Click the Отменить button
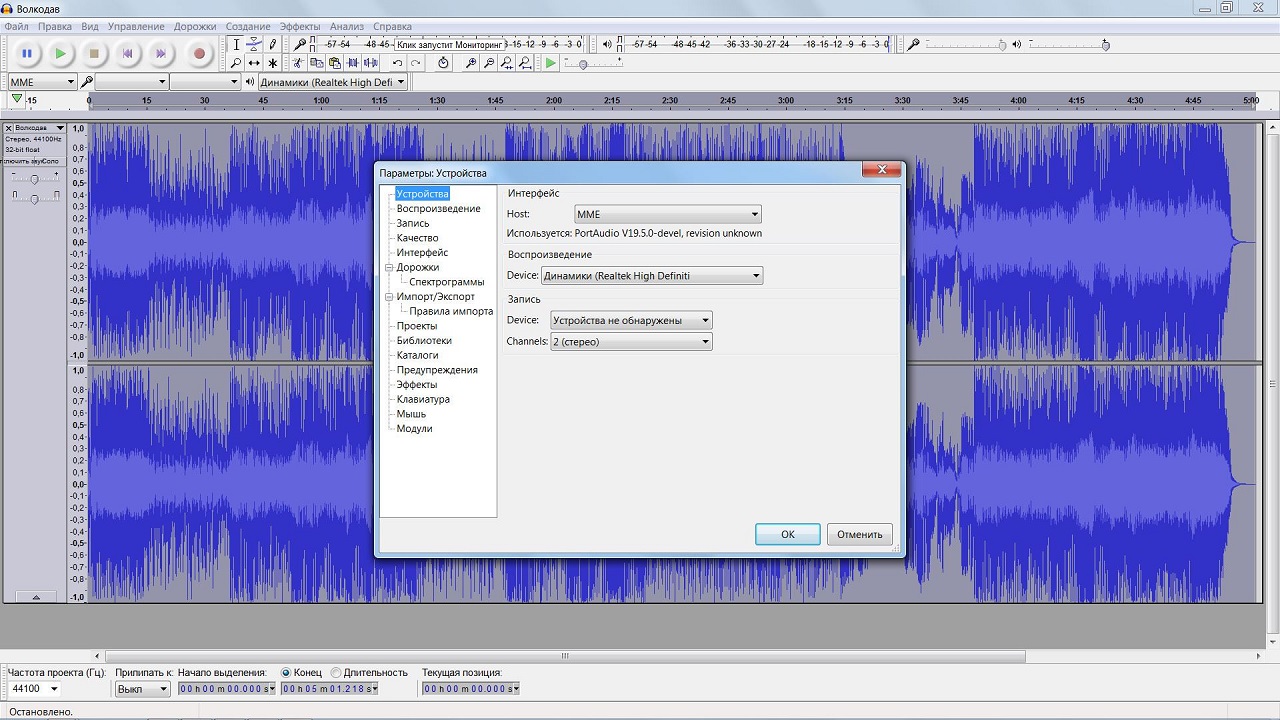This screenshot has height=720, width=1280. (x=859, y=535)
